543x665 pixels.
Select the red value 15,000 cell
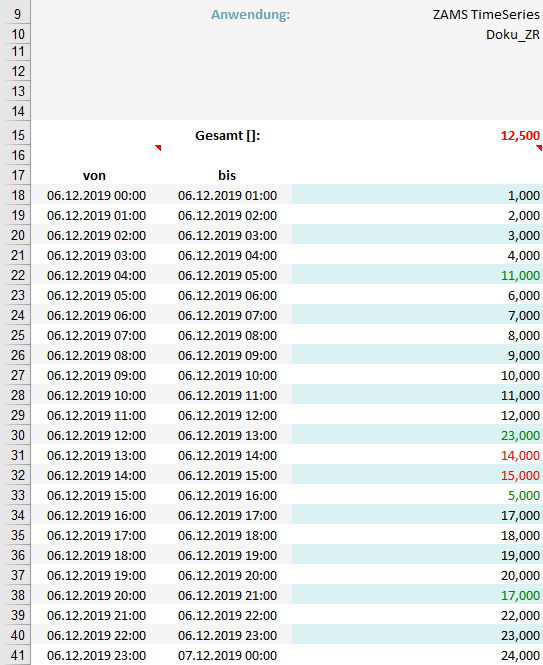(417, 475)
